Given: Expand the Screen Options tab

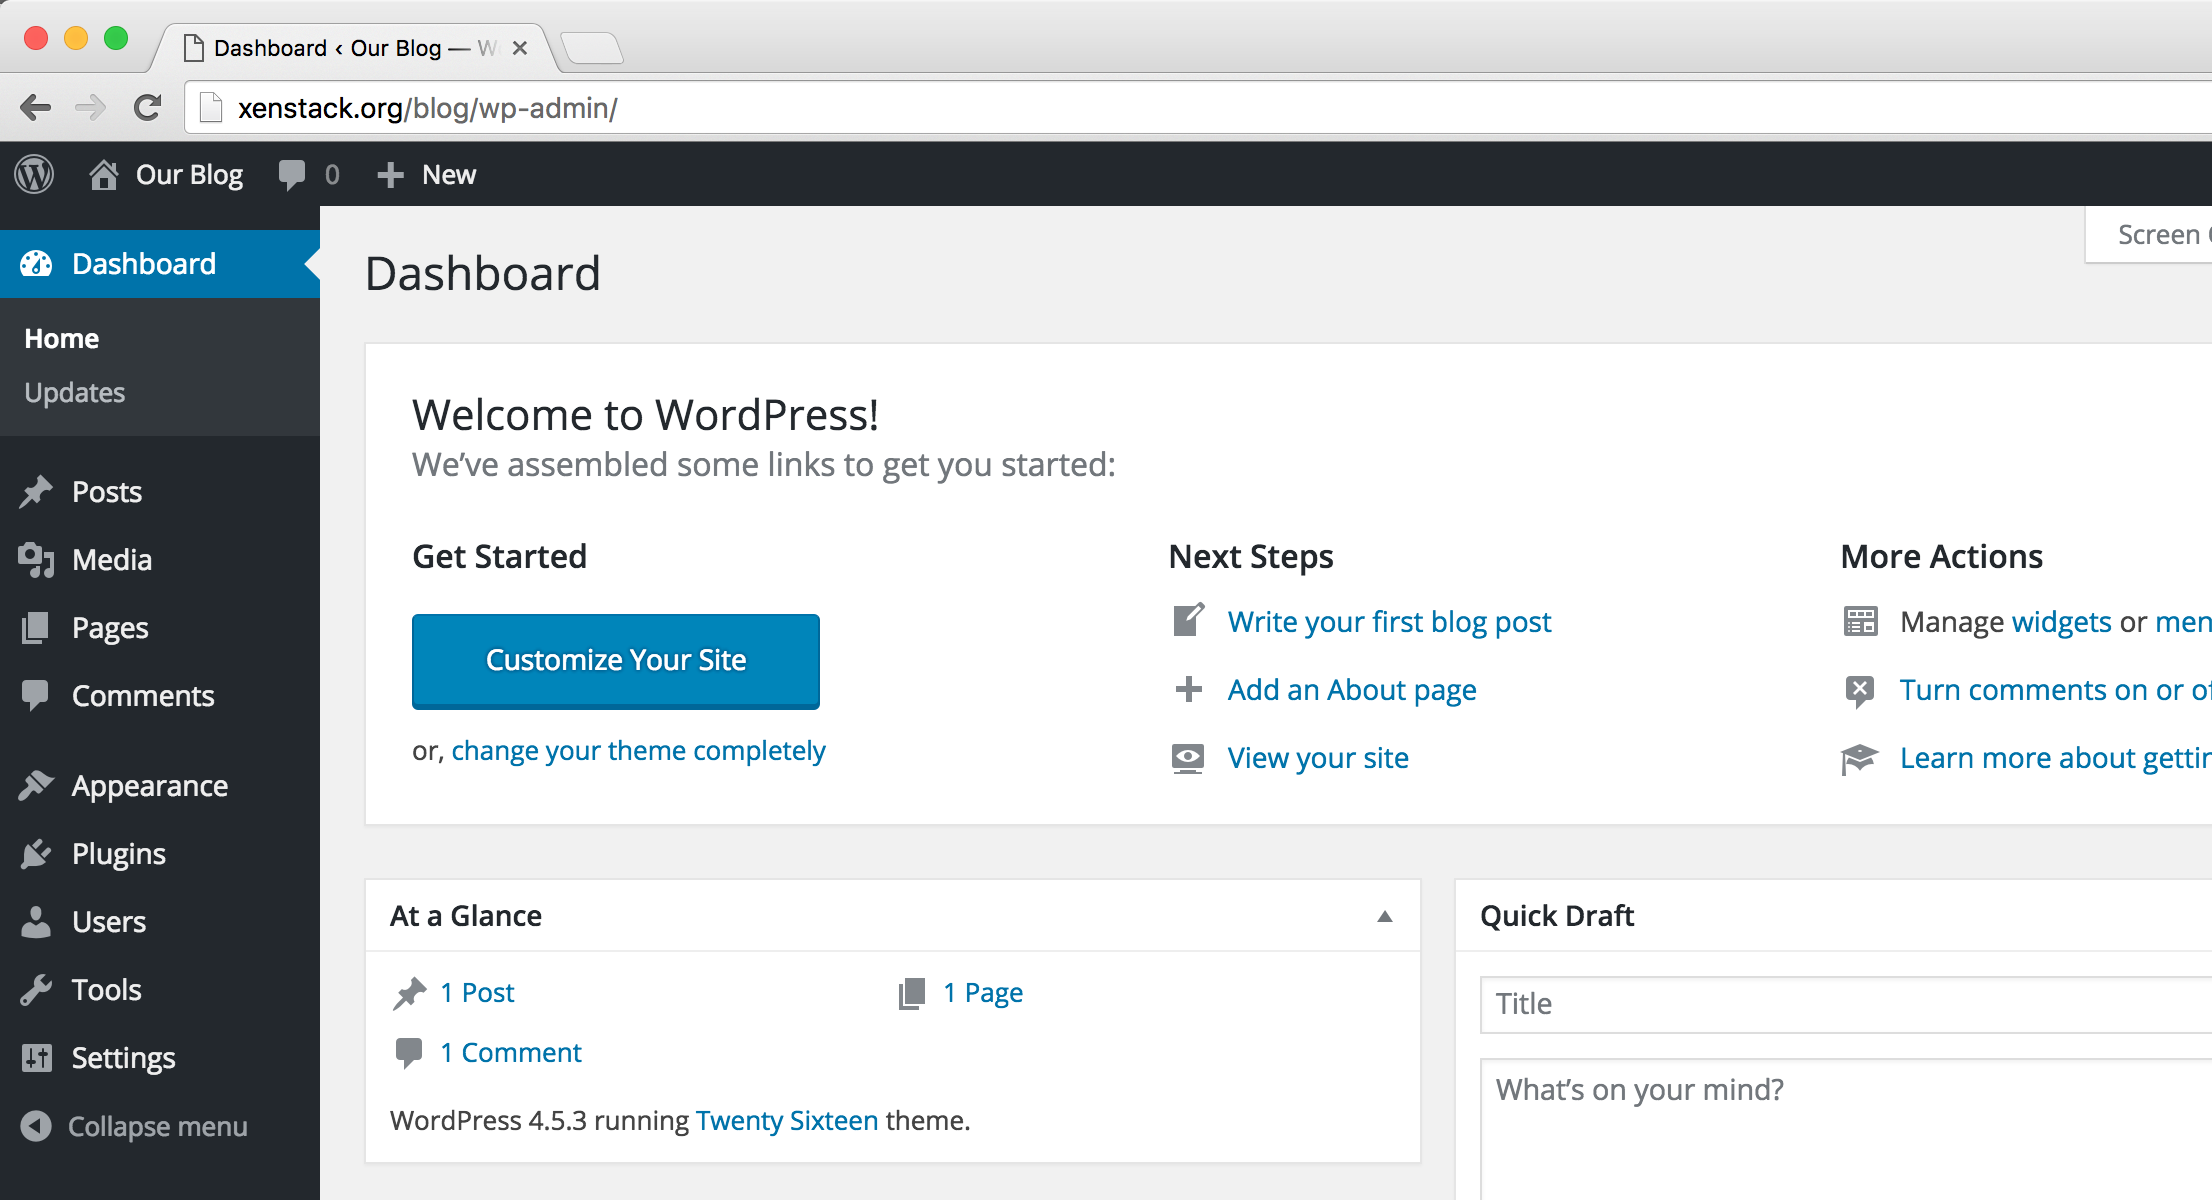Looking at the screenshot, I should point(2160,235).
